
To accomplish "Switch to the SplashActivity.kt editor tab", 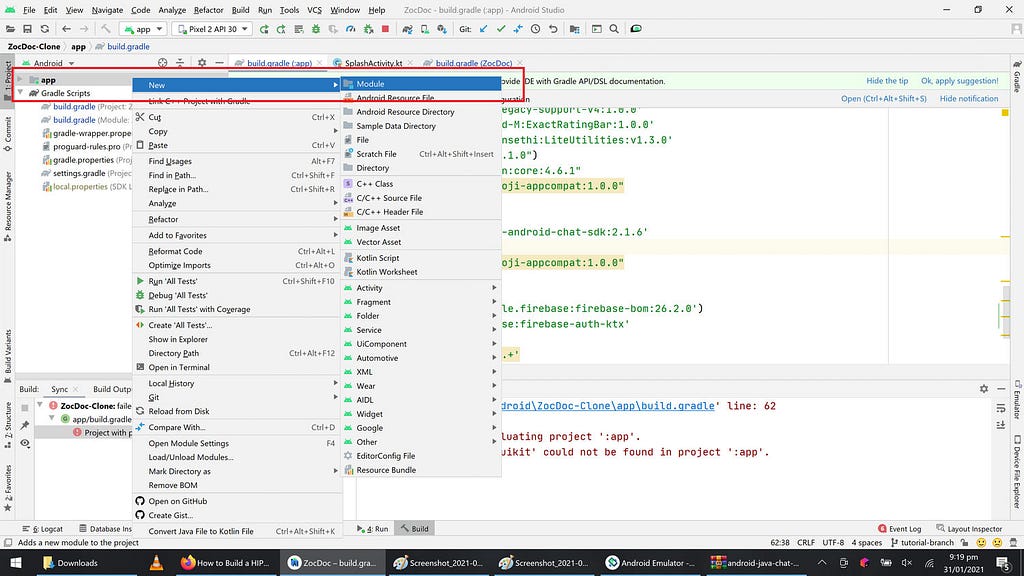I will coord(374,63).
